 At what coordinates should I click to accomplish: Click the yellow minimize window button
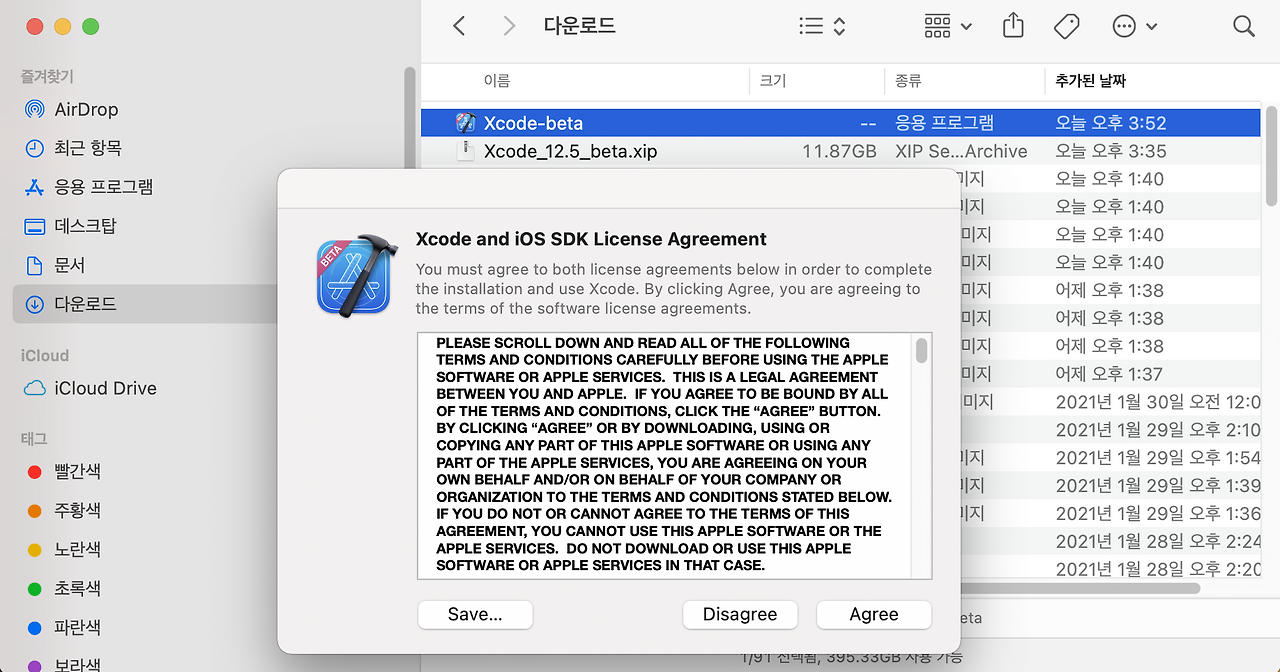point(62,26)
